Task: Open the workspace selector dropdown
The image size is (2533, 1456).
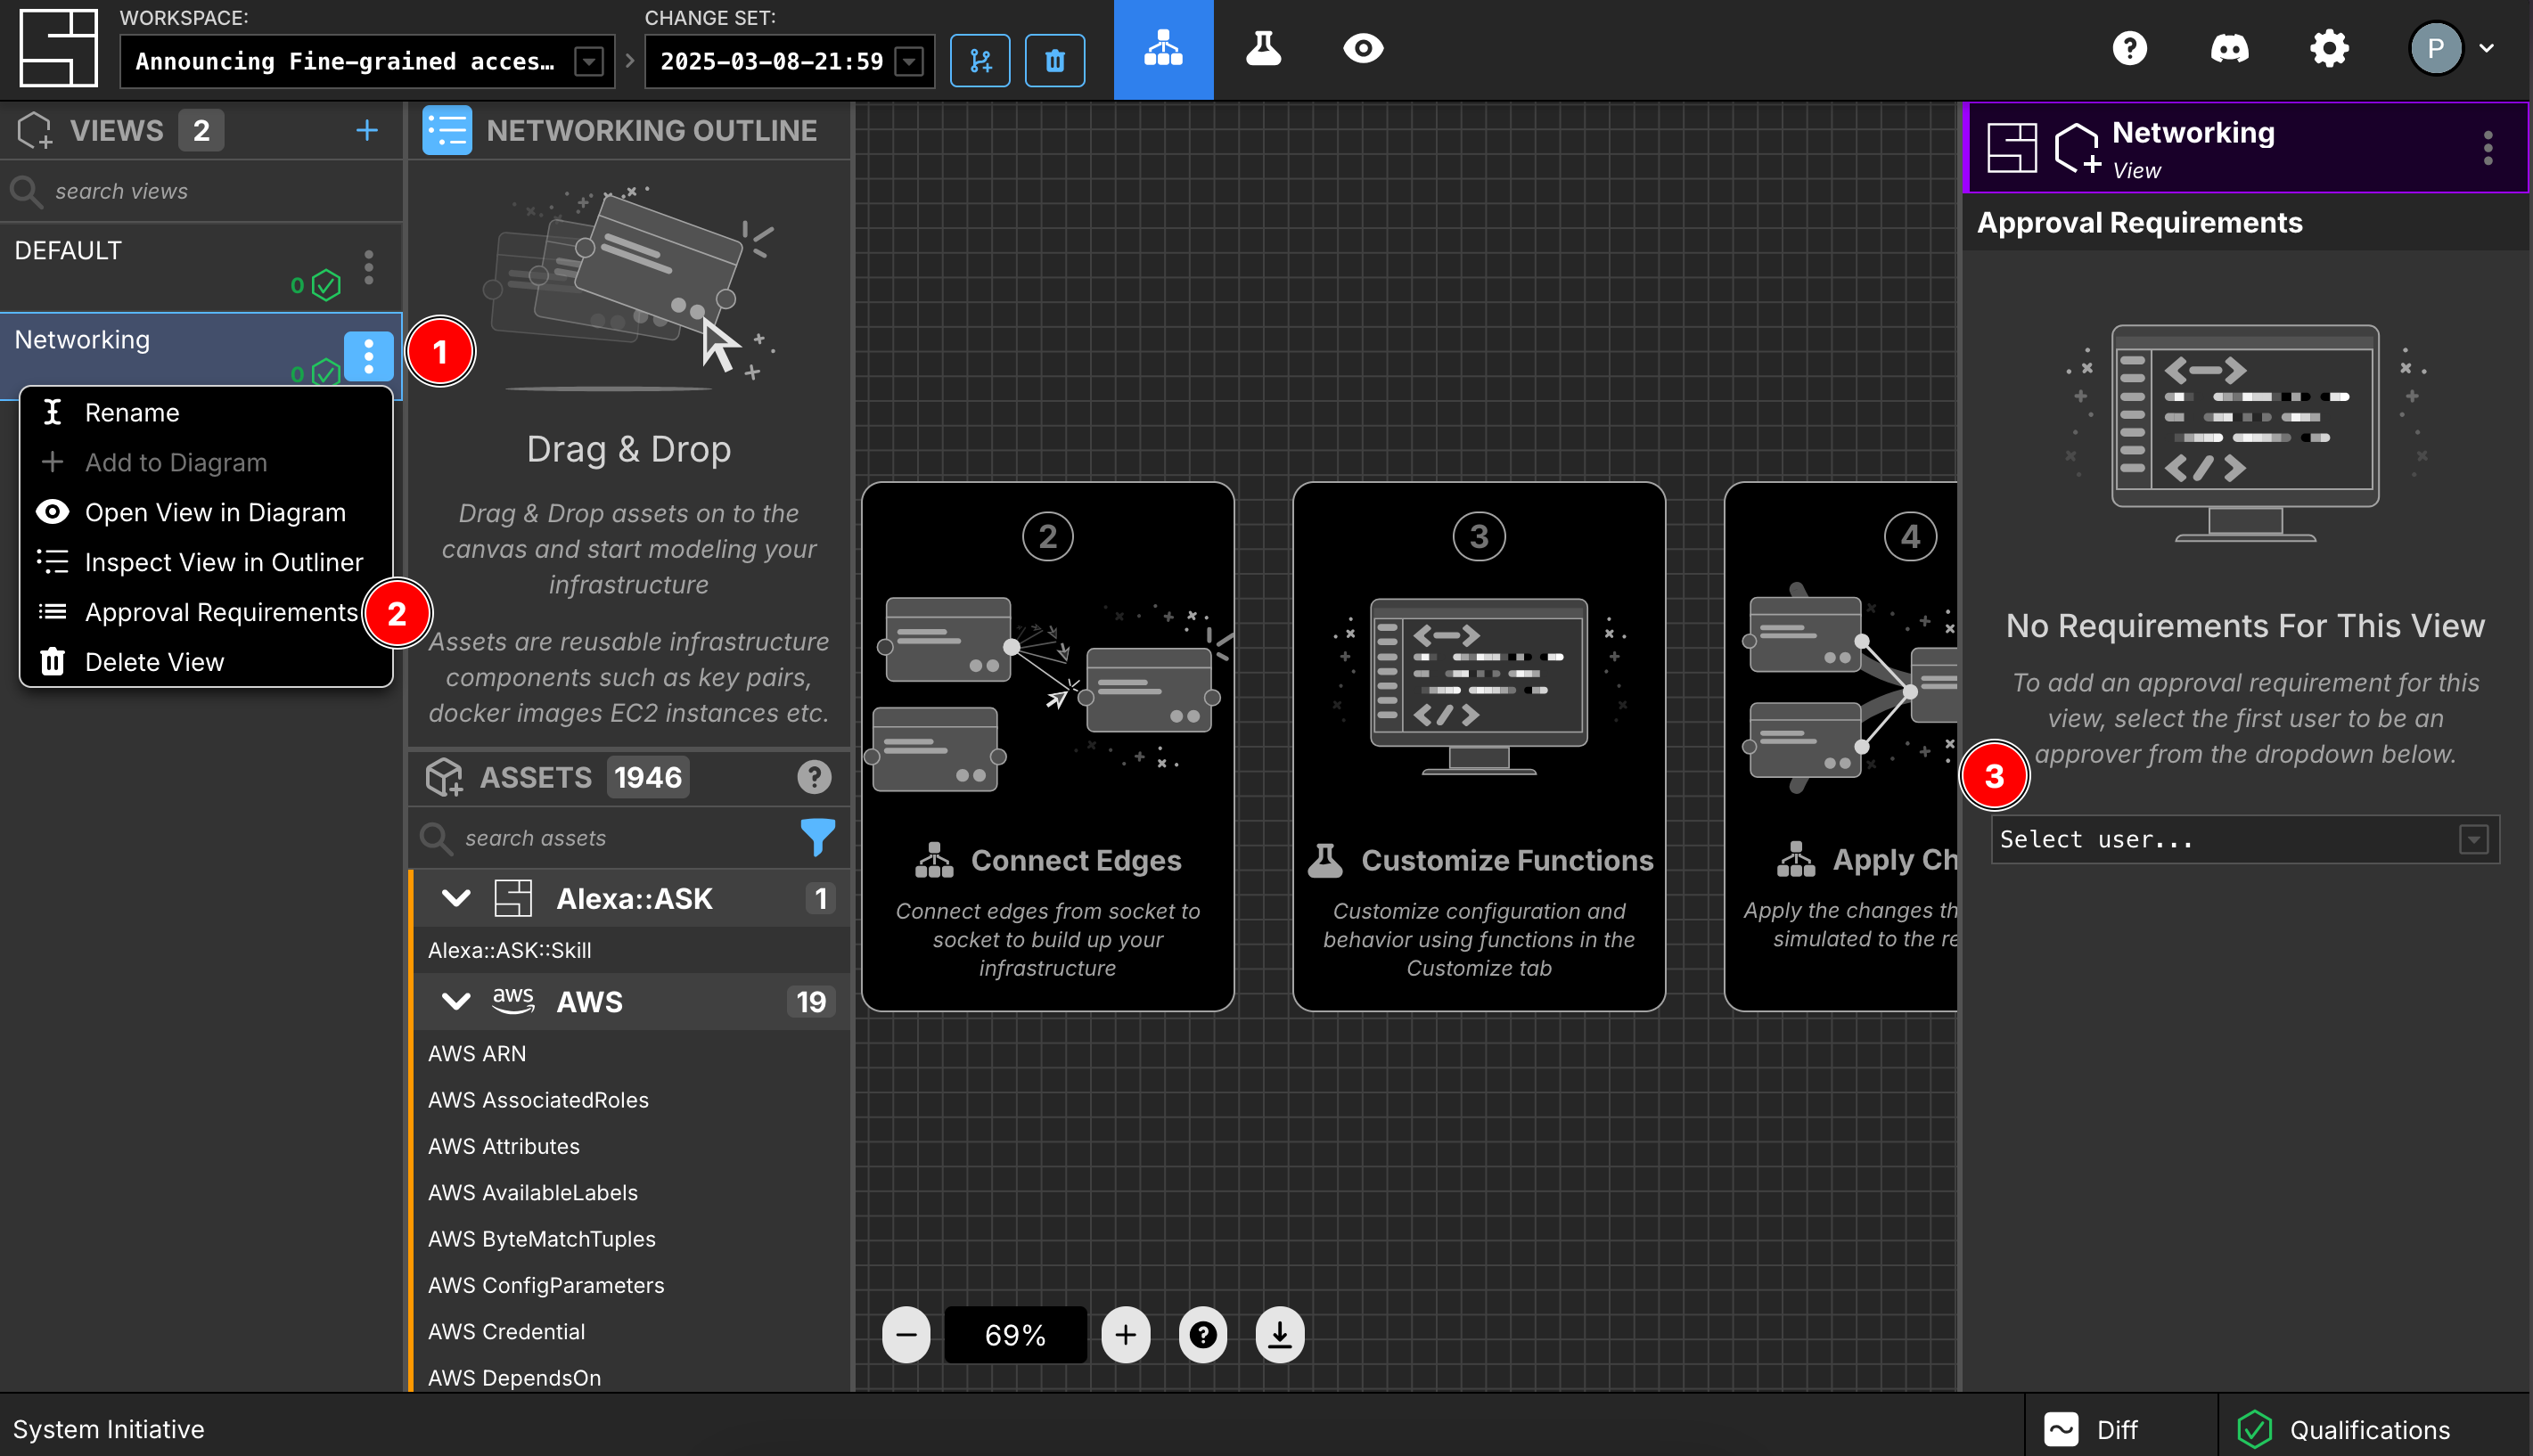Action: point(367,61)
